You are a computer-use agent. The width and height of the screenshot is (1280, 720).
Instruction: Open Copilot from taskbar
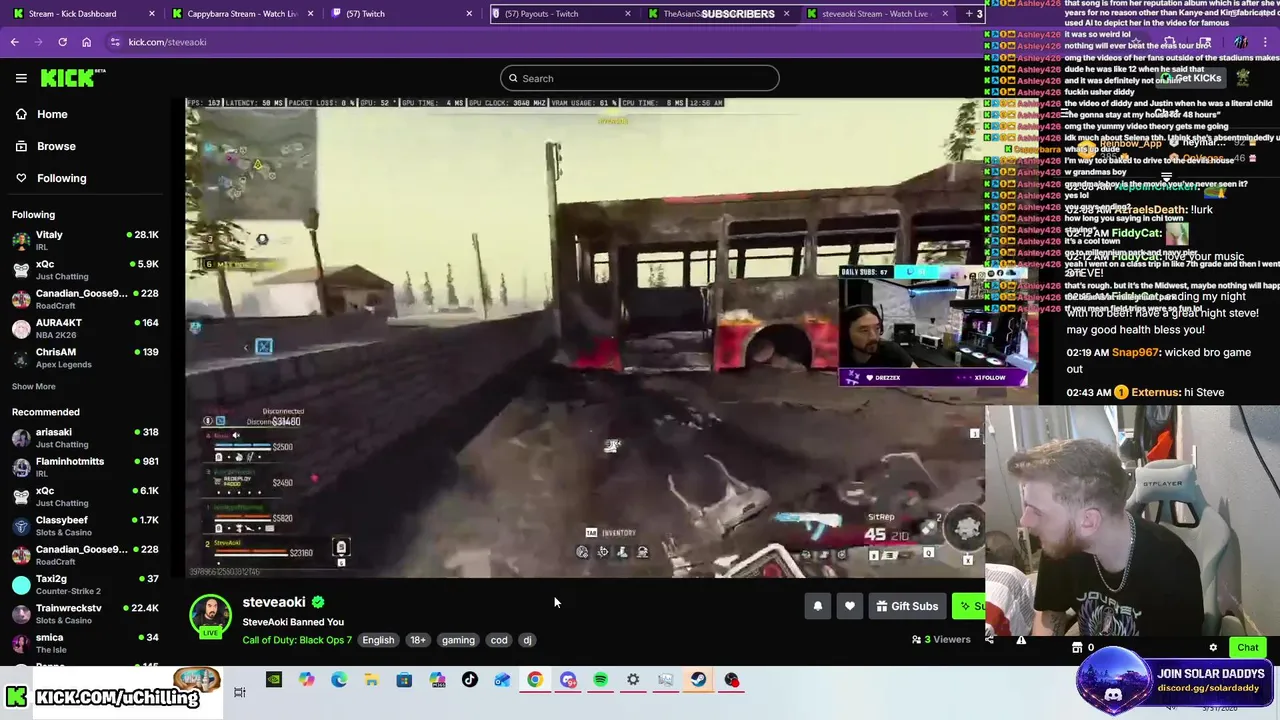click(306, 680)
